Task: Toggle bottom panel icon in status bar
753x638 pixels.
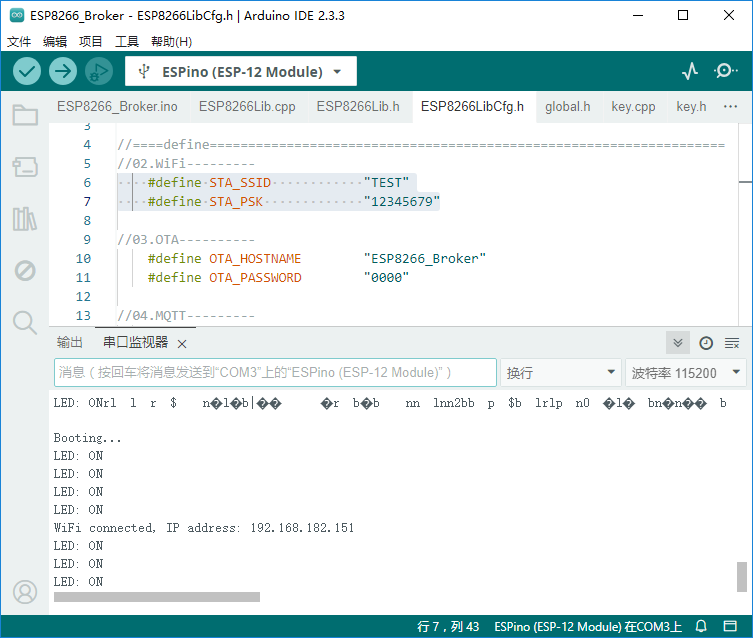Action: click(730, 626)
